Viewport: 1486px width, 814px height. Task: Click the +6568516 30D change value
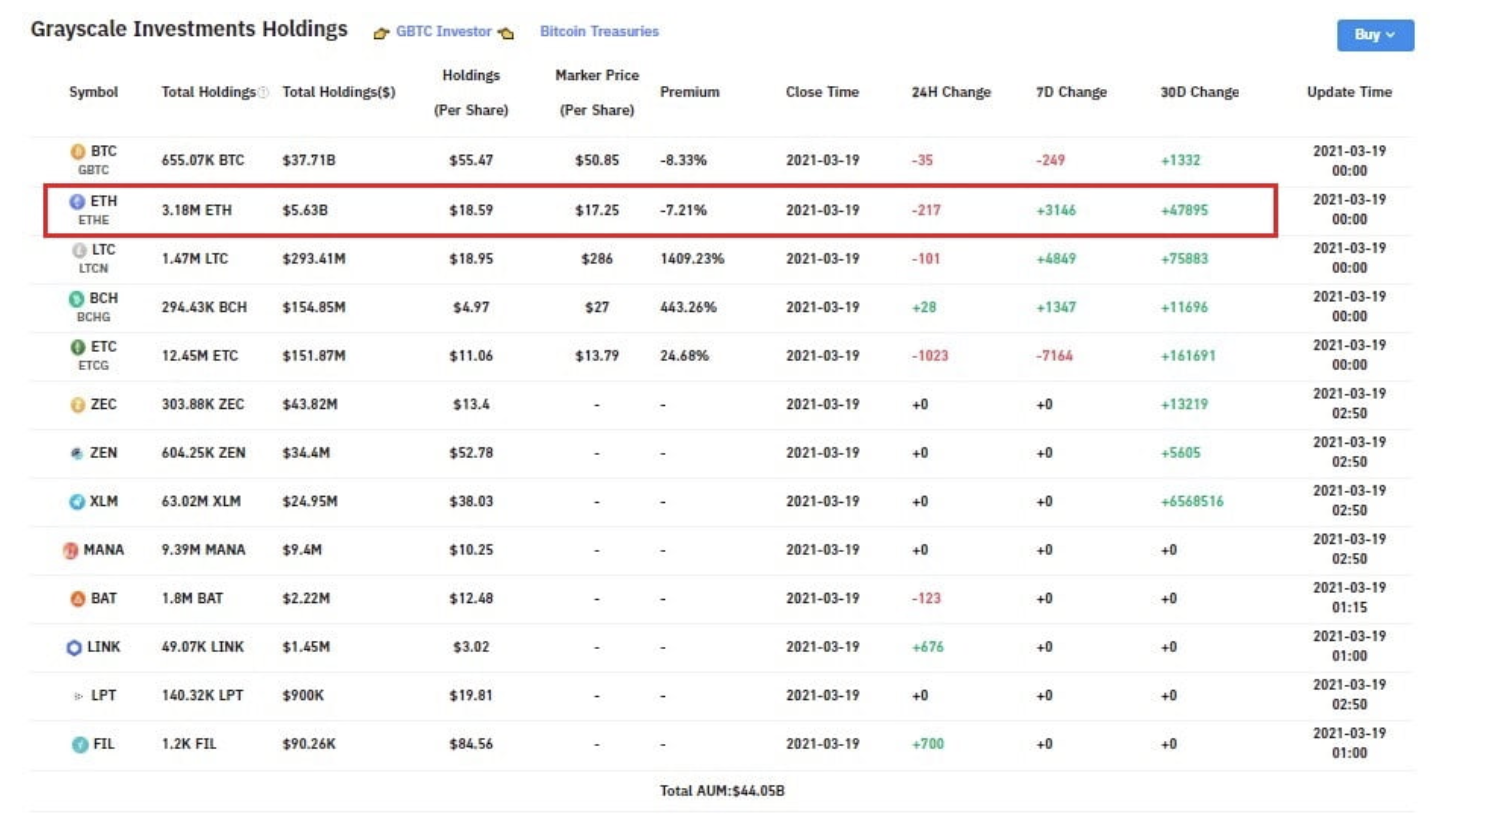click(x=1192, y=502)
